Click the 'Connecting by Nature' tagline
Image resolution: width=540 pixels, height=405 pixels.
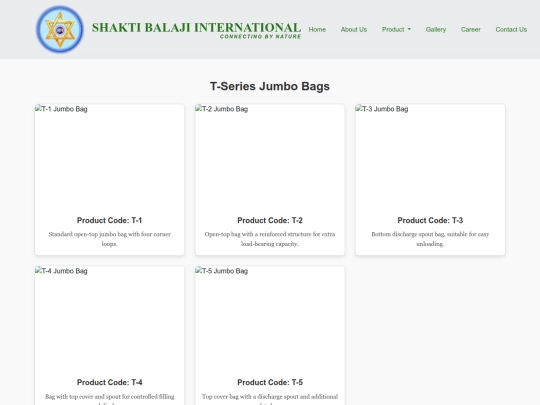[x=260, y=37]
